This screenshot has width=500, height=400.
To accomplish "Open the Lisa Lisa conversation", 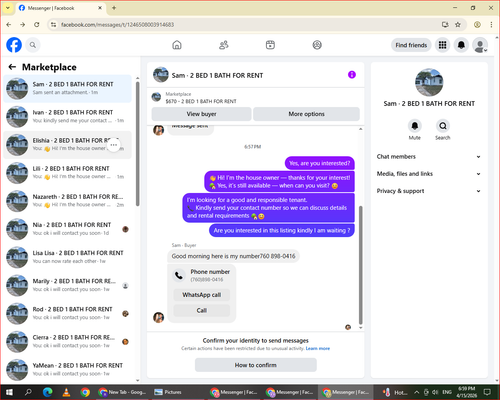I will (x=68, y=257).
